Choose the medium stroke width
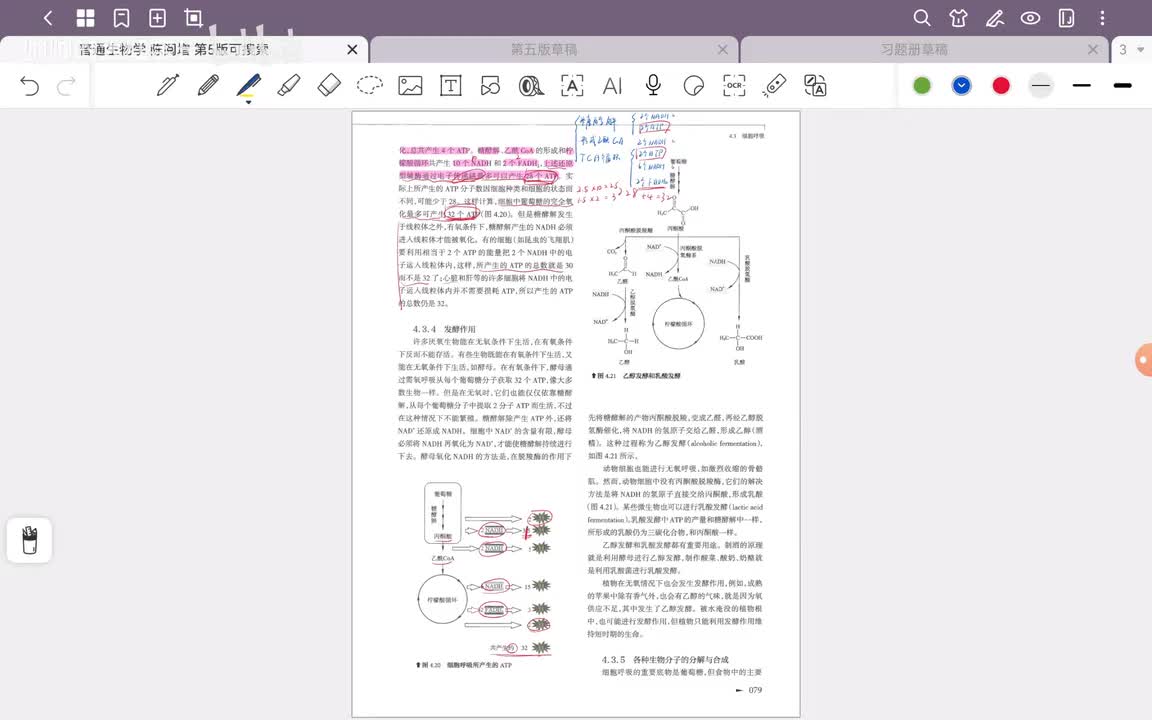 tap(1081, 85)
